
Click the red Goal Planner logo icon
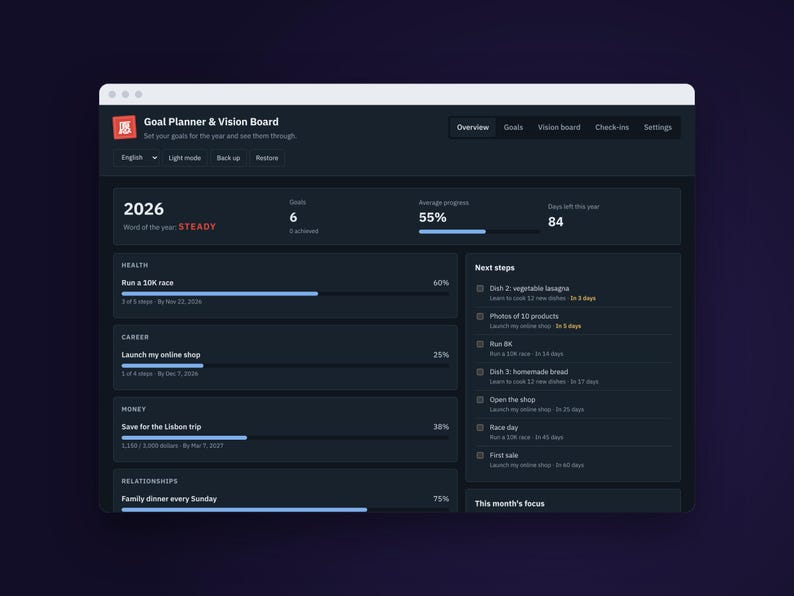click(x=125, y=127)
